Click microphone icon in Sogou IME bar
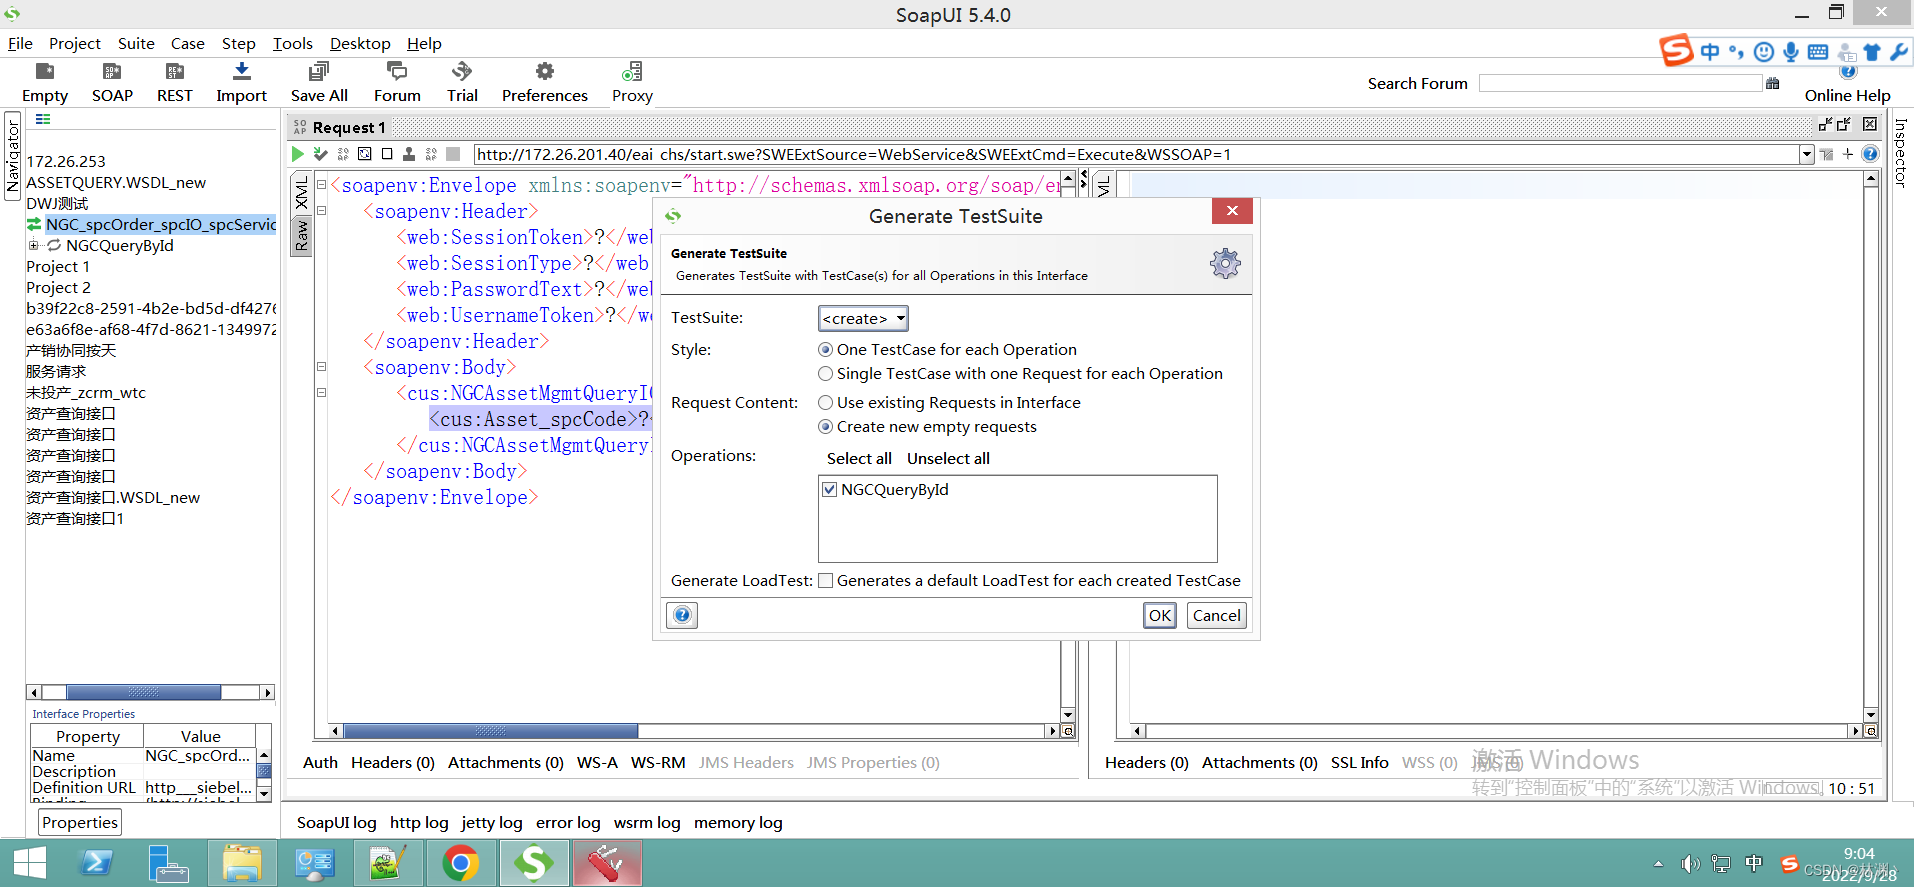The width and height of the screenshot is (1914, 887). click(1791, 52)
